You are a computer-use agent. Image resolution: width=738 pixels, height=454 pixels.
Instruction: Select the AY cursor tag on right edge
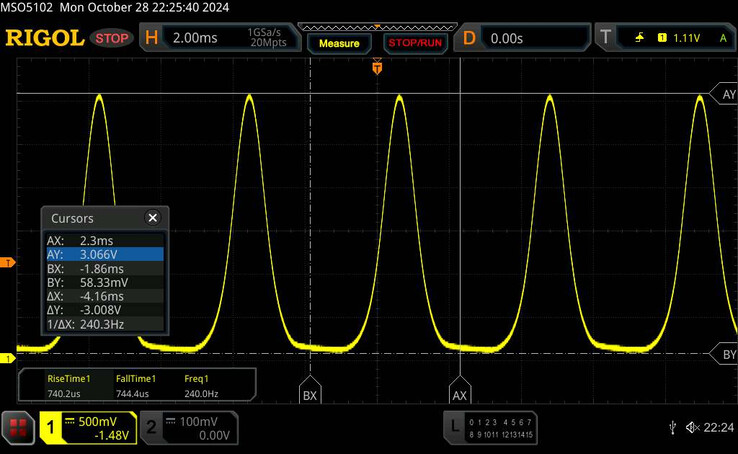coord(727,94)
